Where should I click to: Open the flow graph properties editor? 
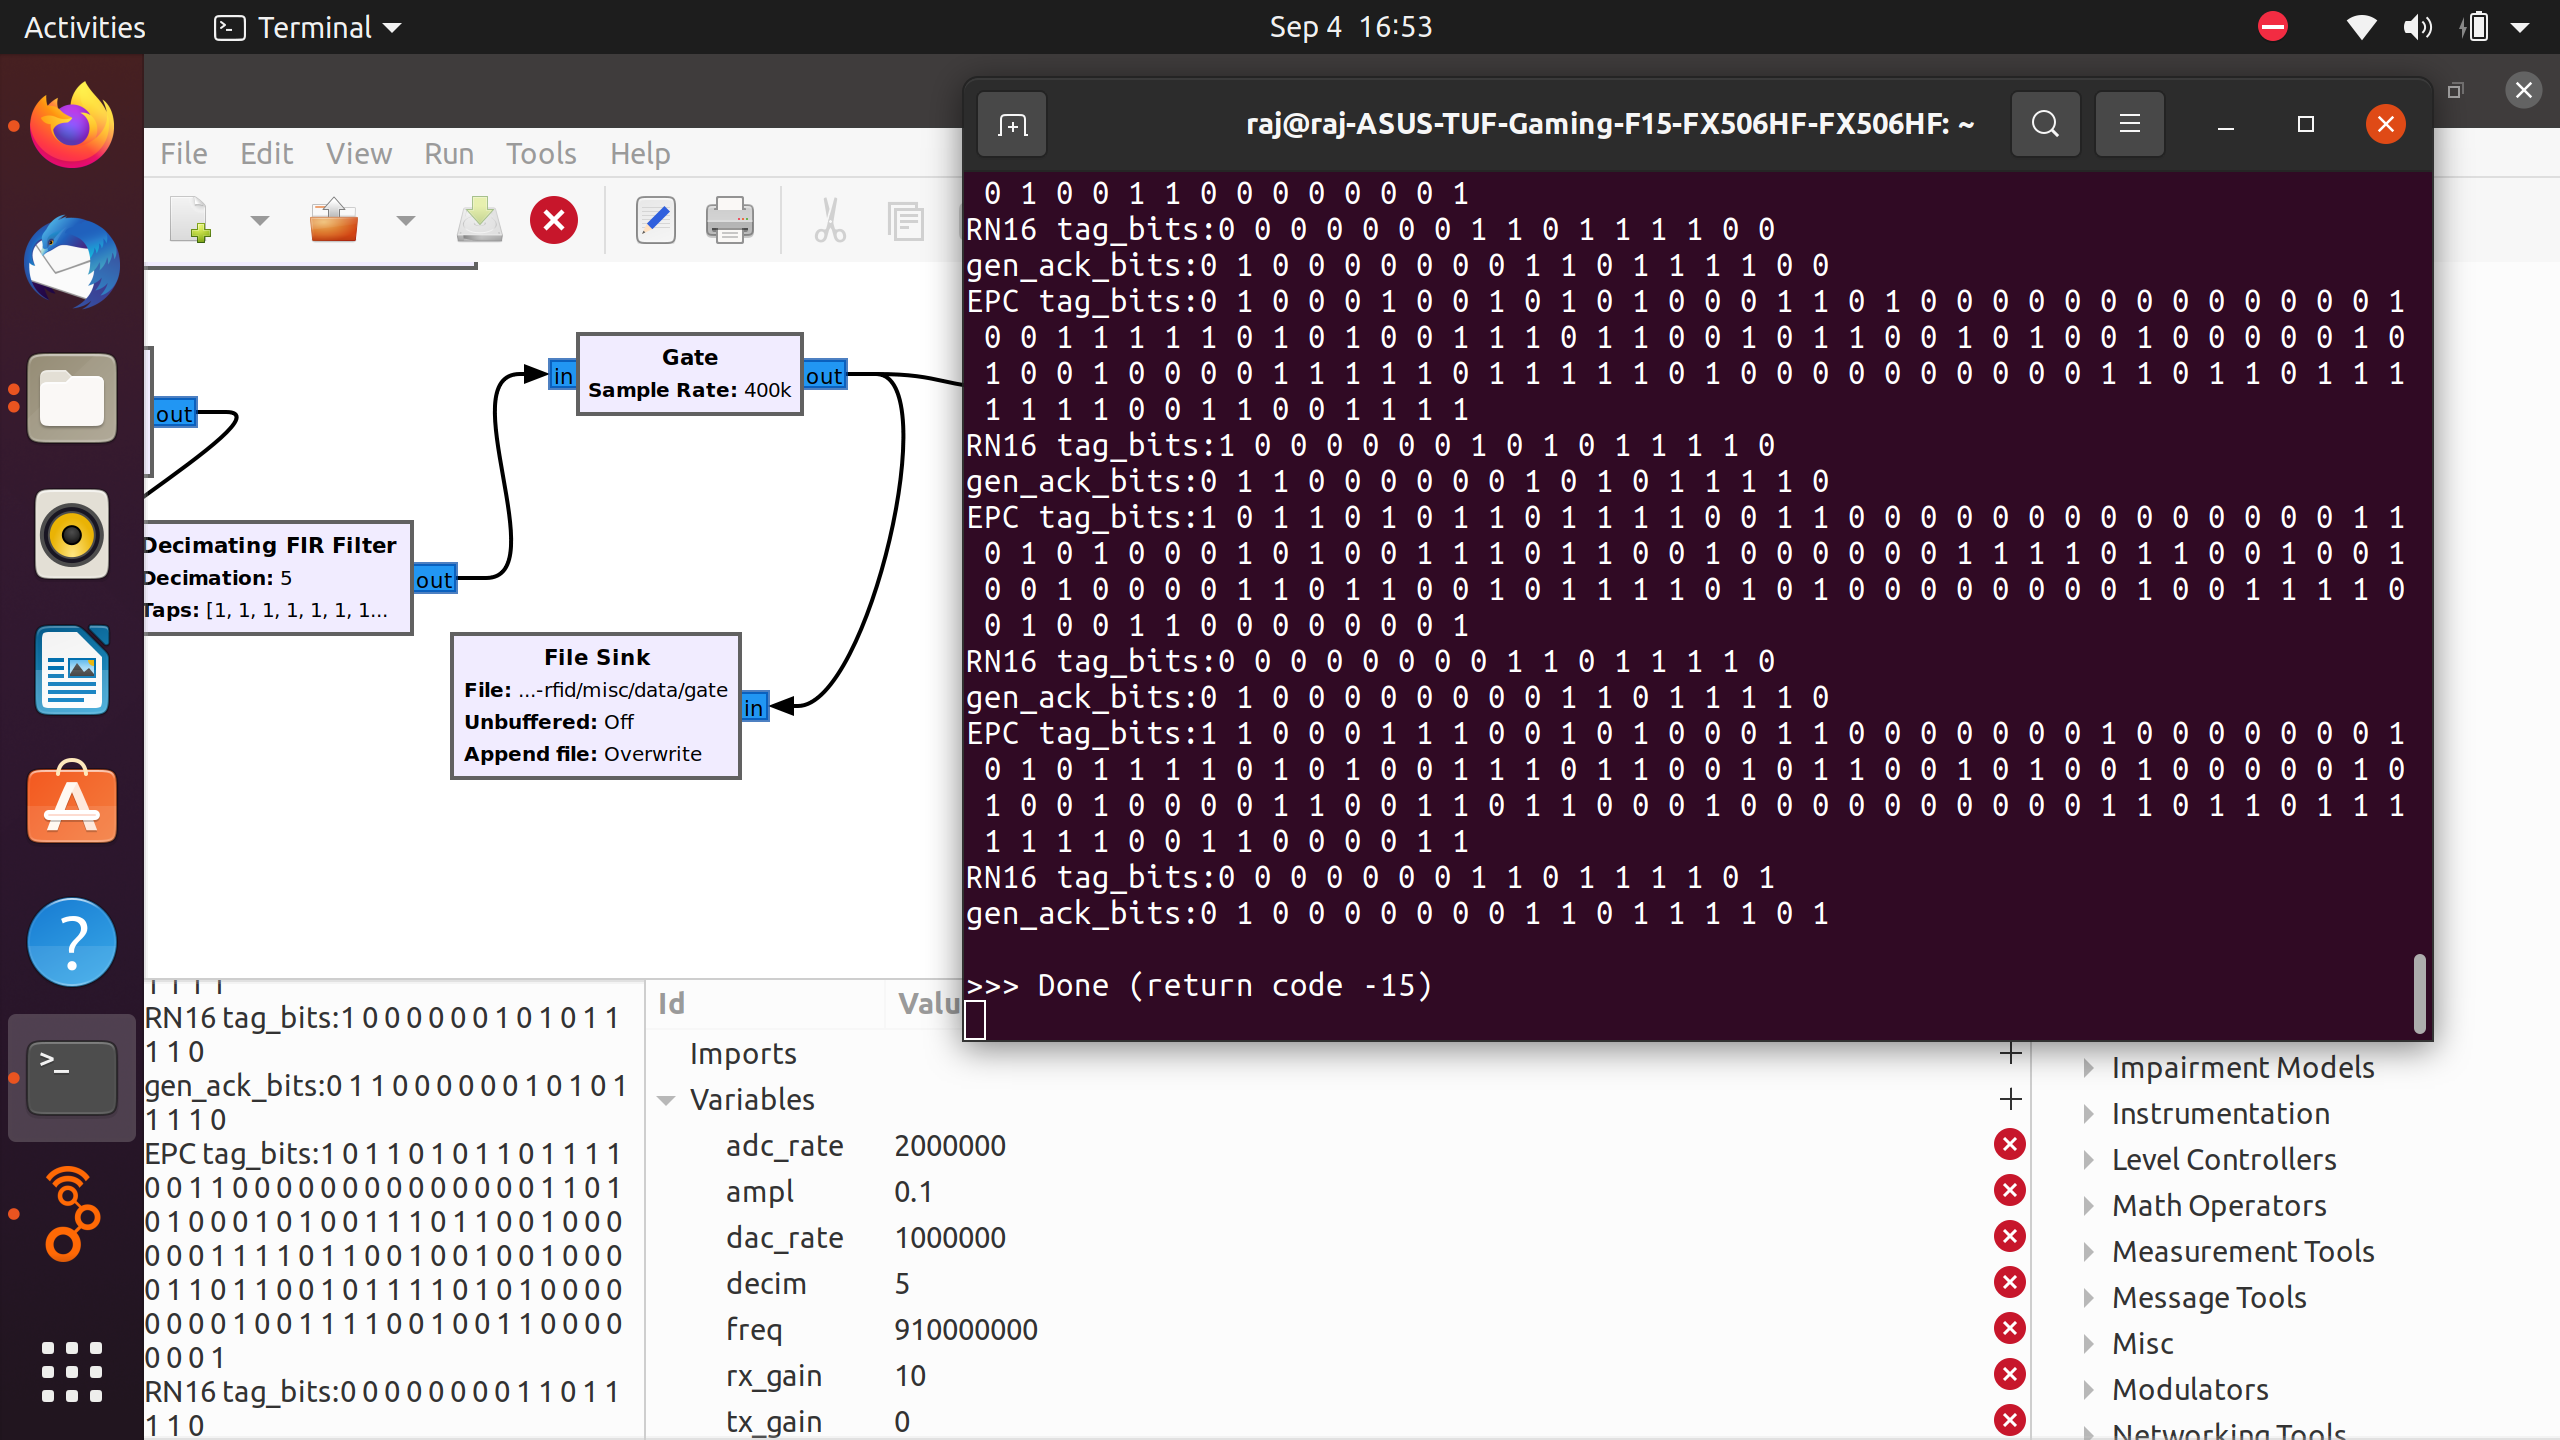(655, 220)
